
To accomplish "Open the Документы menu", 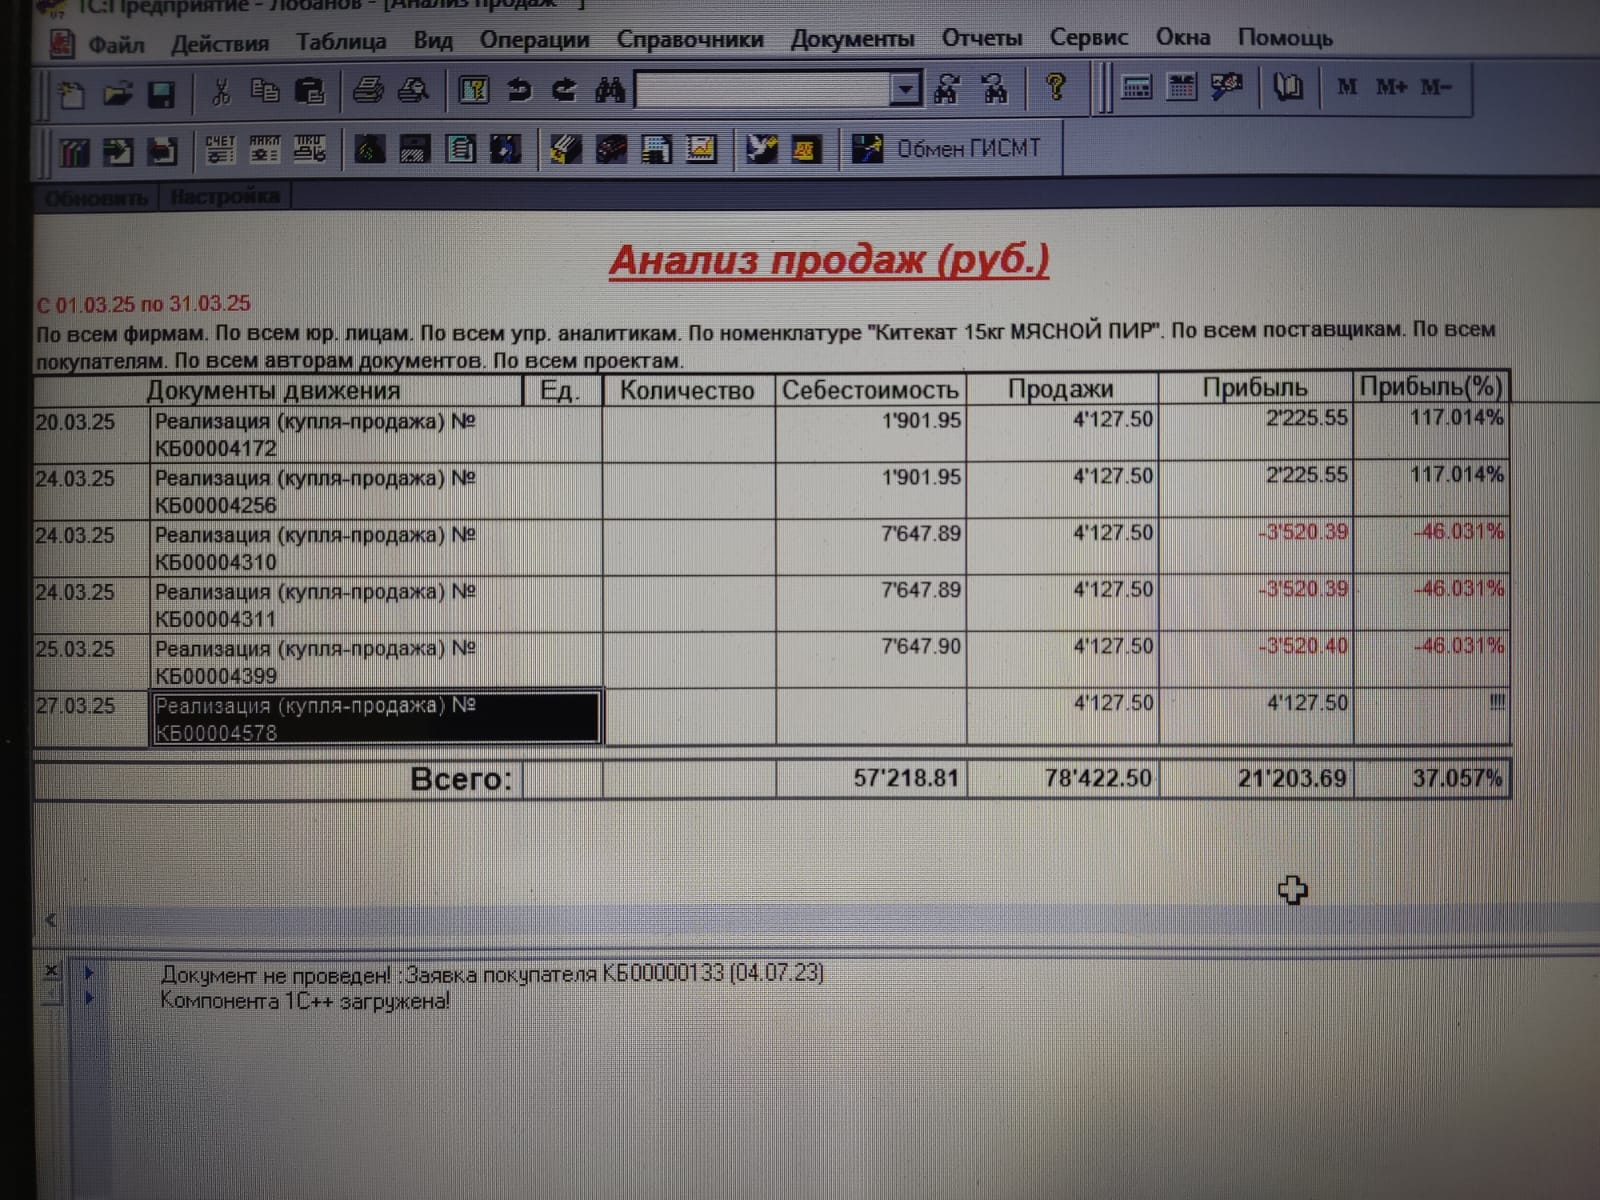I will coord(852,40).
